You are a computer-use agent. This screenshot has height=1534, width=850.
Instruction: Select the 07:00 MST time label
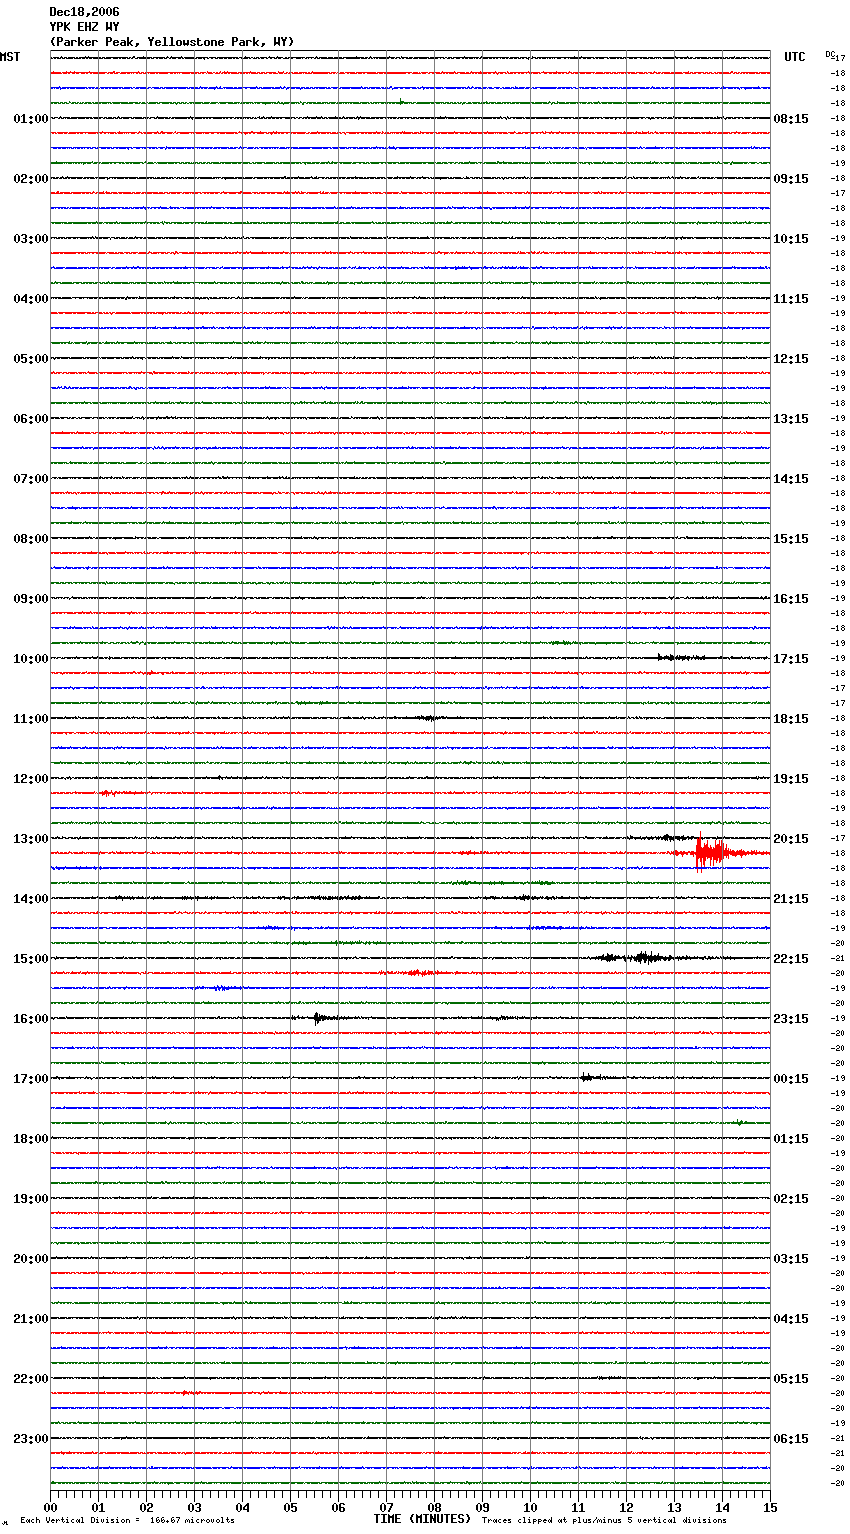pos(31,479)
